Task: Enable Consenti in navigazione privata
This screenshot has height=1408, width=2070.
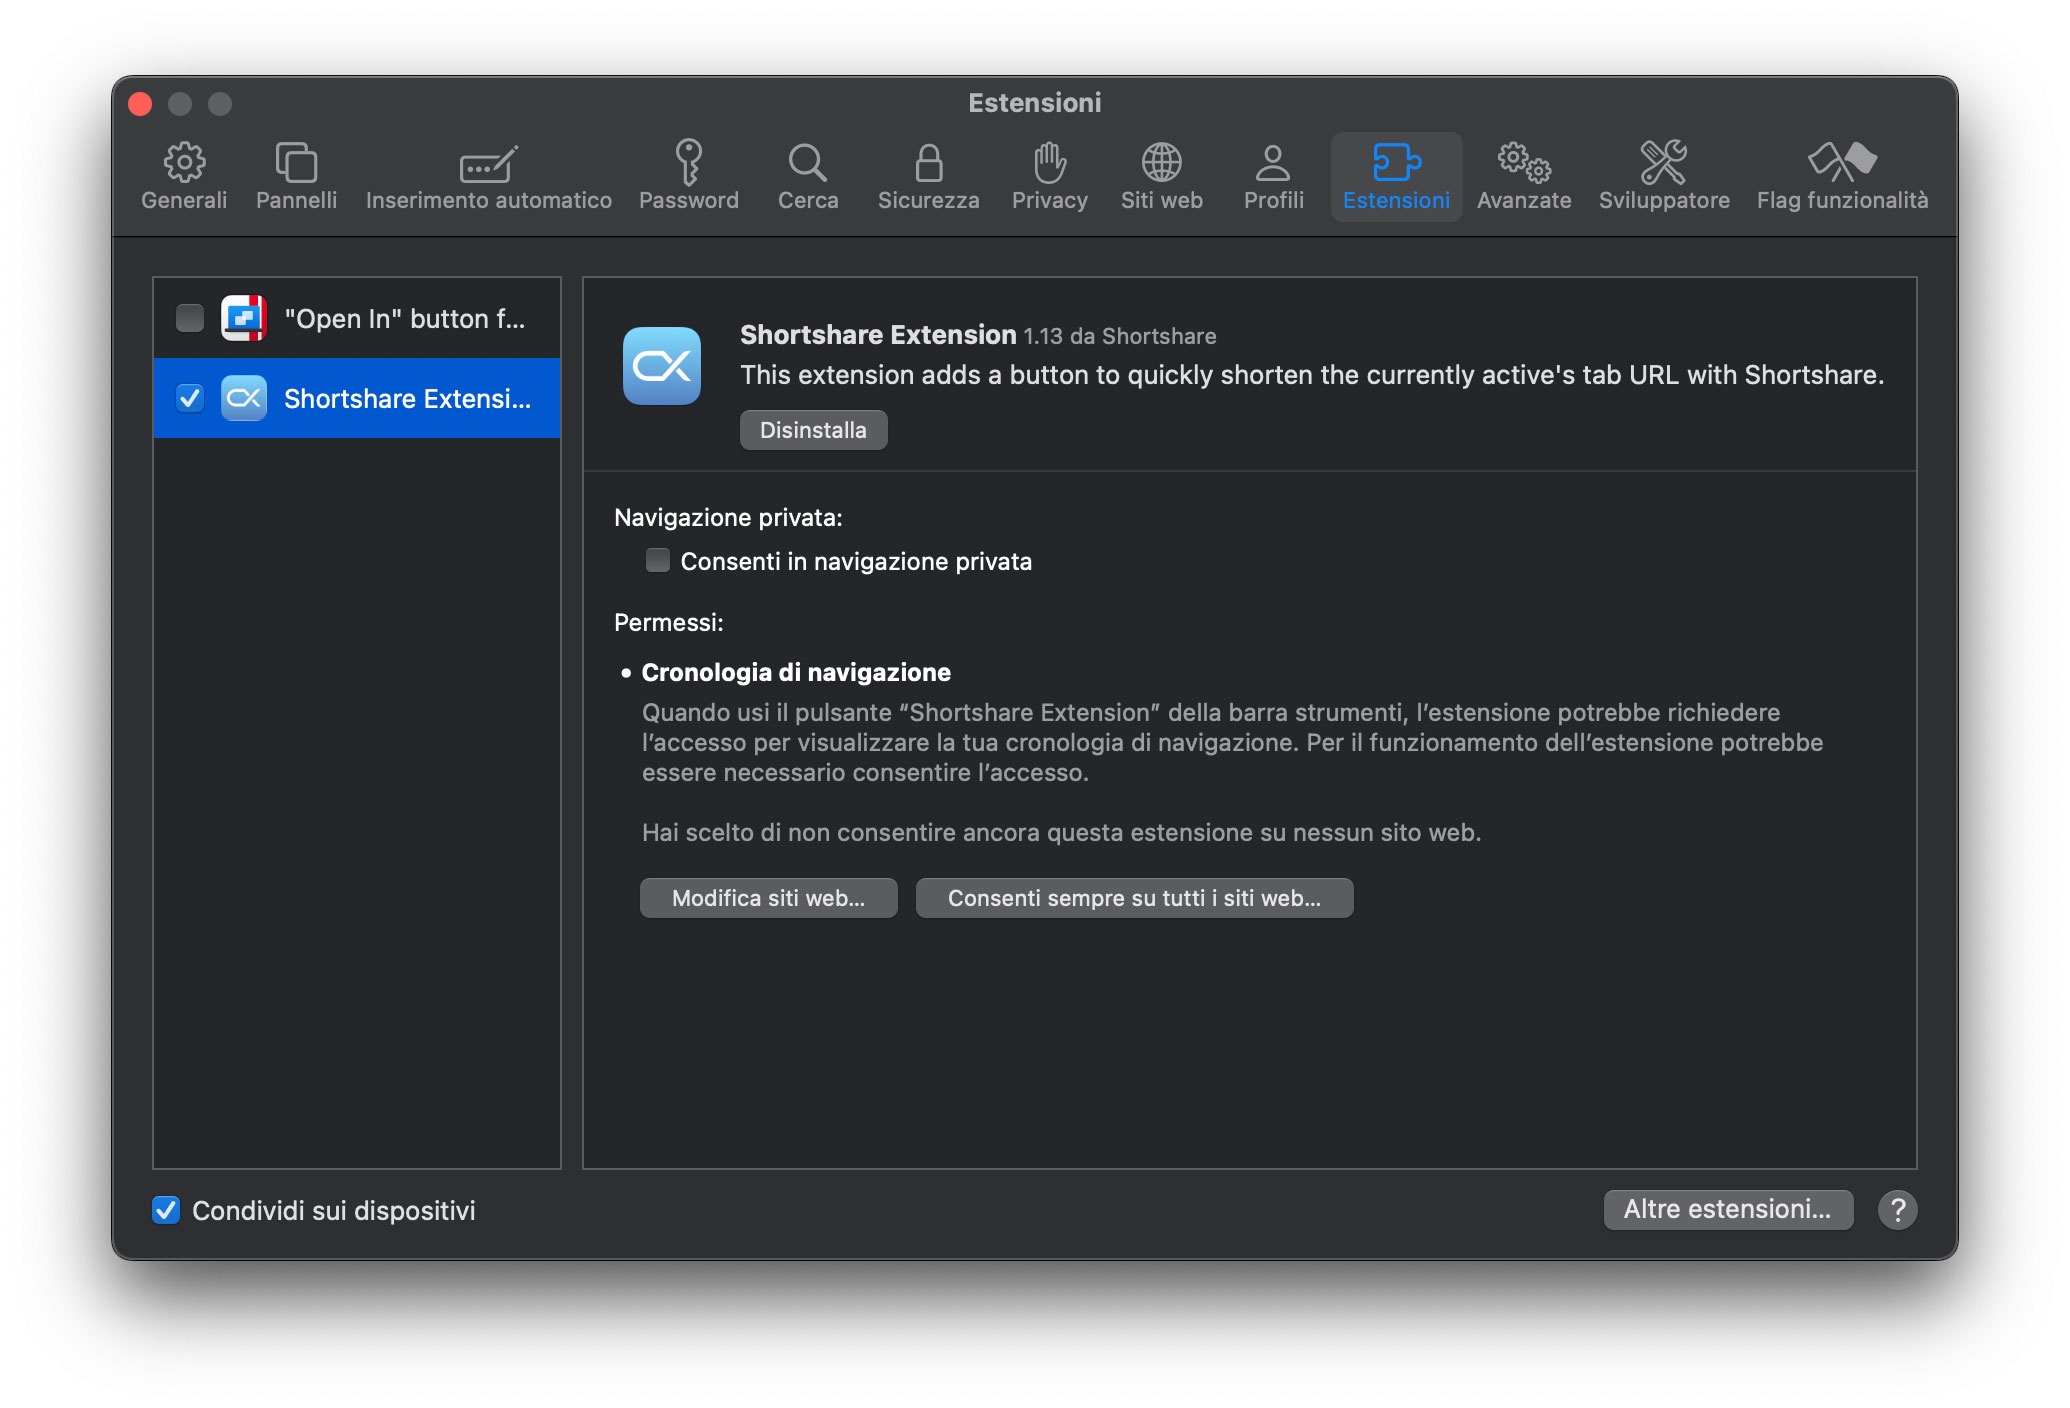Action: [657, 561]
